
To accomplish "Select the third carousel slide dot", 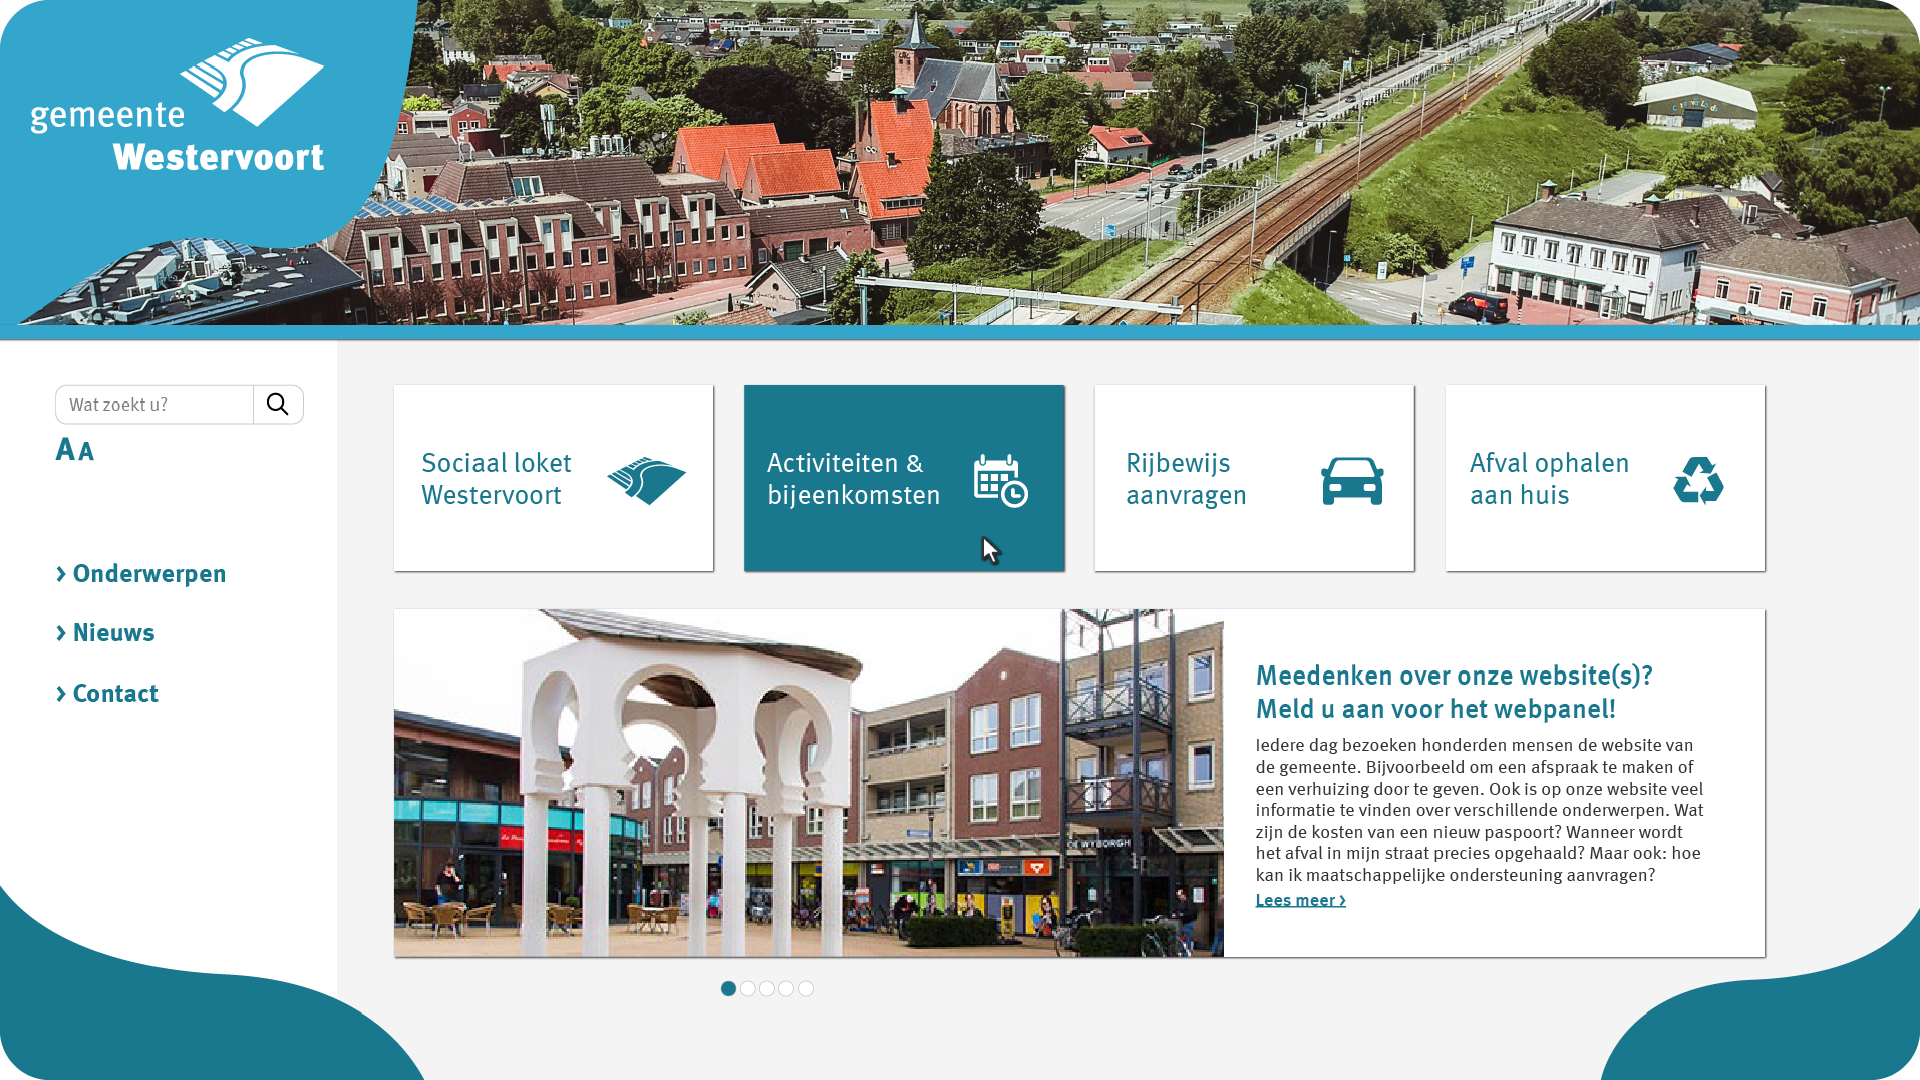I will click(x=767, y=989).
